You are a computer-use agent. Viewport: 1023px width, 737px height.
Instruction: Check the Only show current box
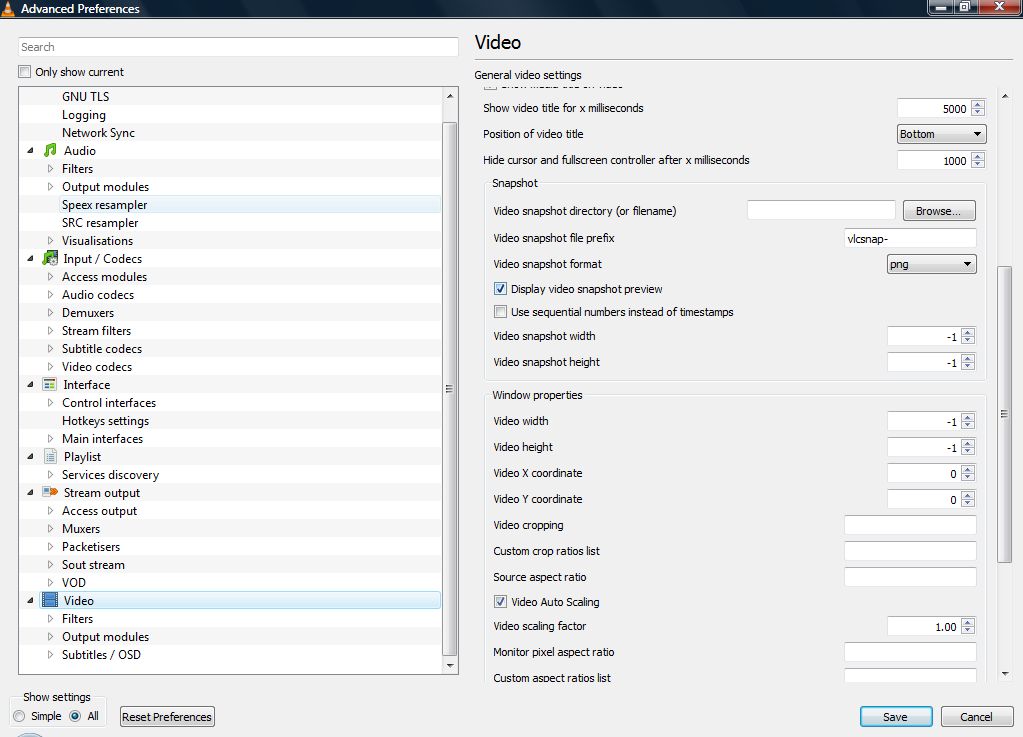[x=25, y=72]
